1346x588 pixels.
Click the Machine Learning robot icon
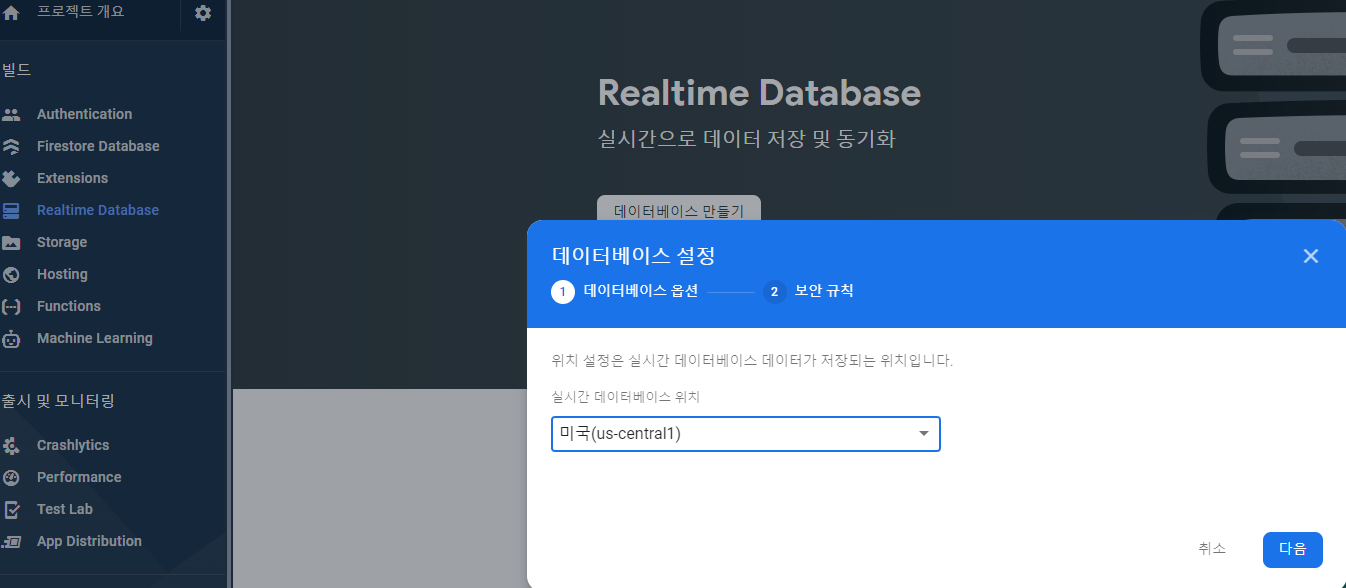[11, 338]
